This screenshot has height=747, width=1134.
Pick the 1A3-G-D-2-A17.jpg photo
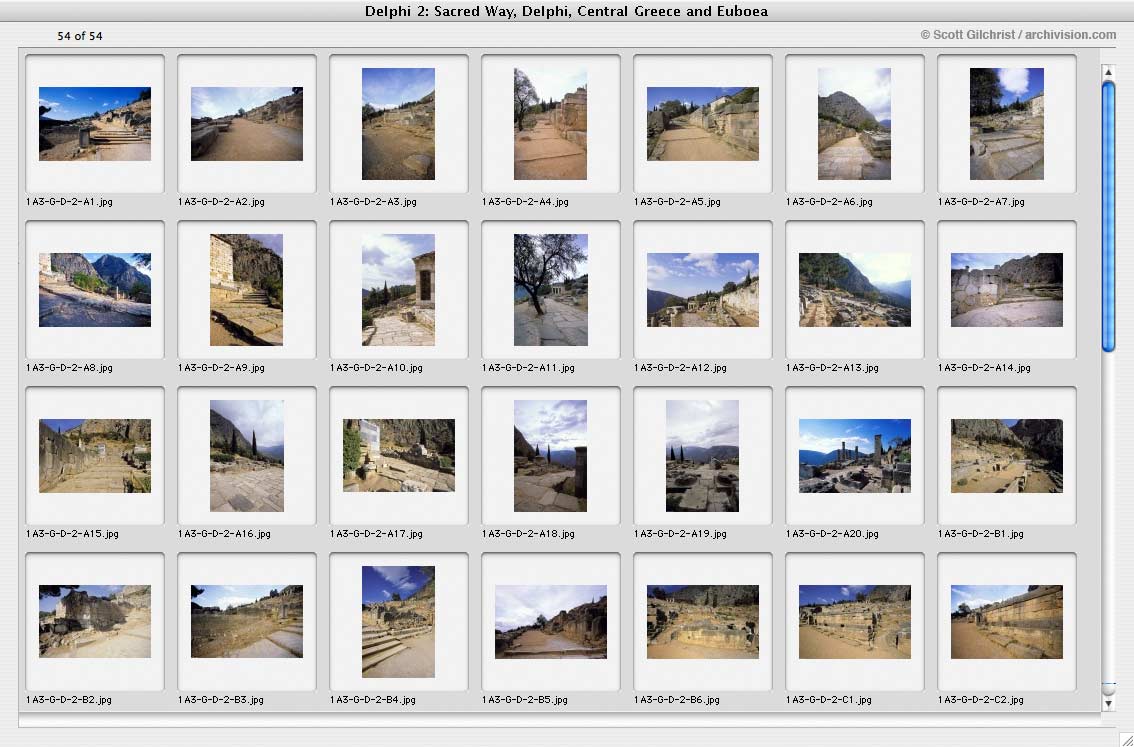[398, 456]
